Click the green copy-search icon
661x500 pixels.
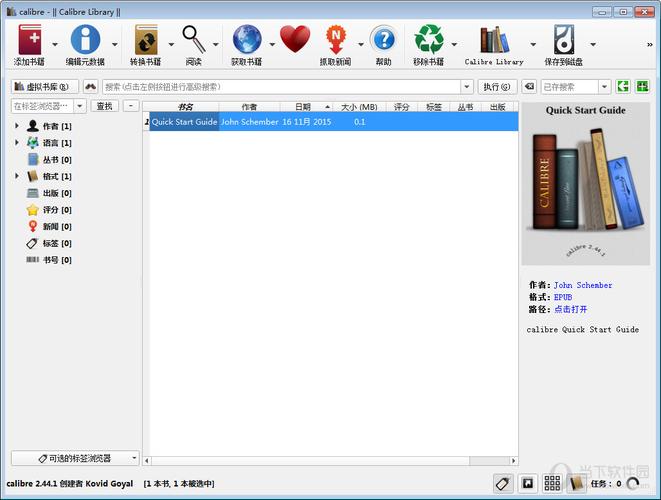coord(623,87)
